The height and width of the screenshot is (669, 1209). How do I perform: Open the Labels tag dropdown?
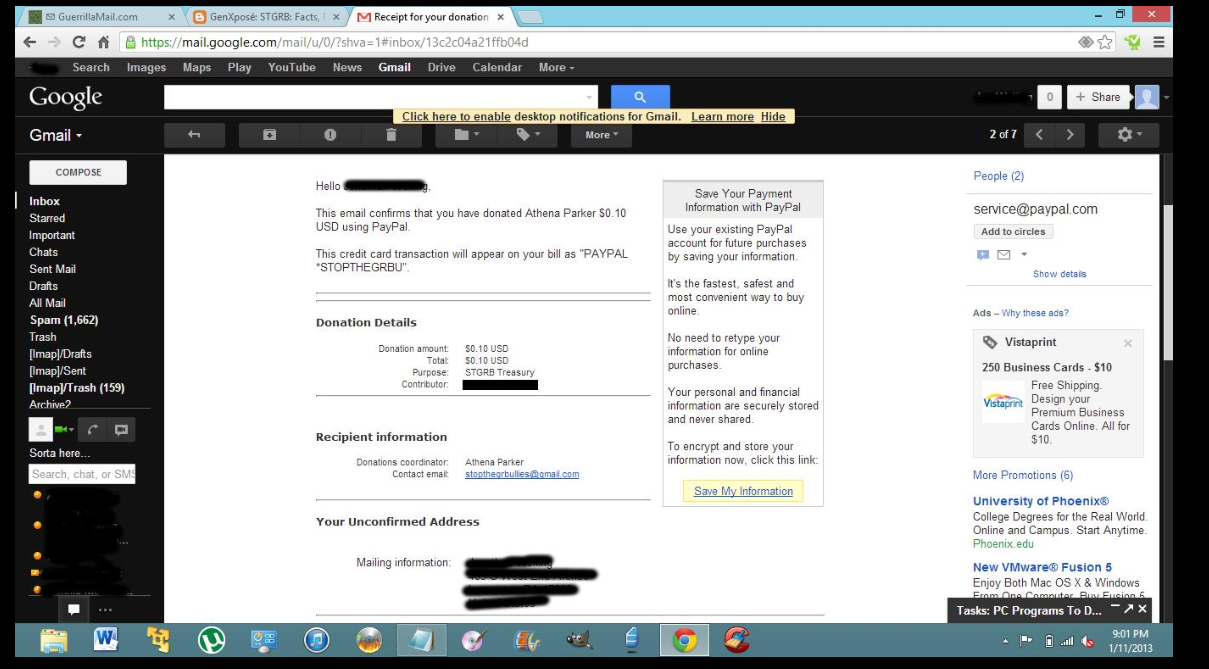pos(527,135)
